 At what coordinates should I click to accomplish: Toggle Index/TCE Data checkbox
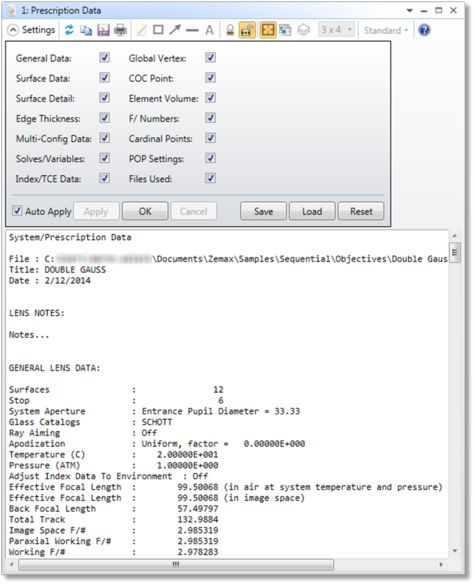click(x=104, y=178)
